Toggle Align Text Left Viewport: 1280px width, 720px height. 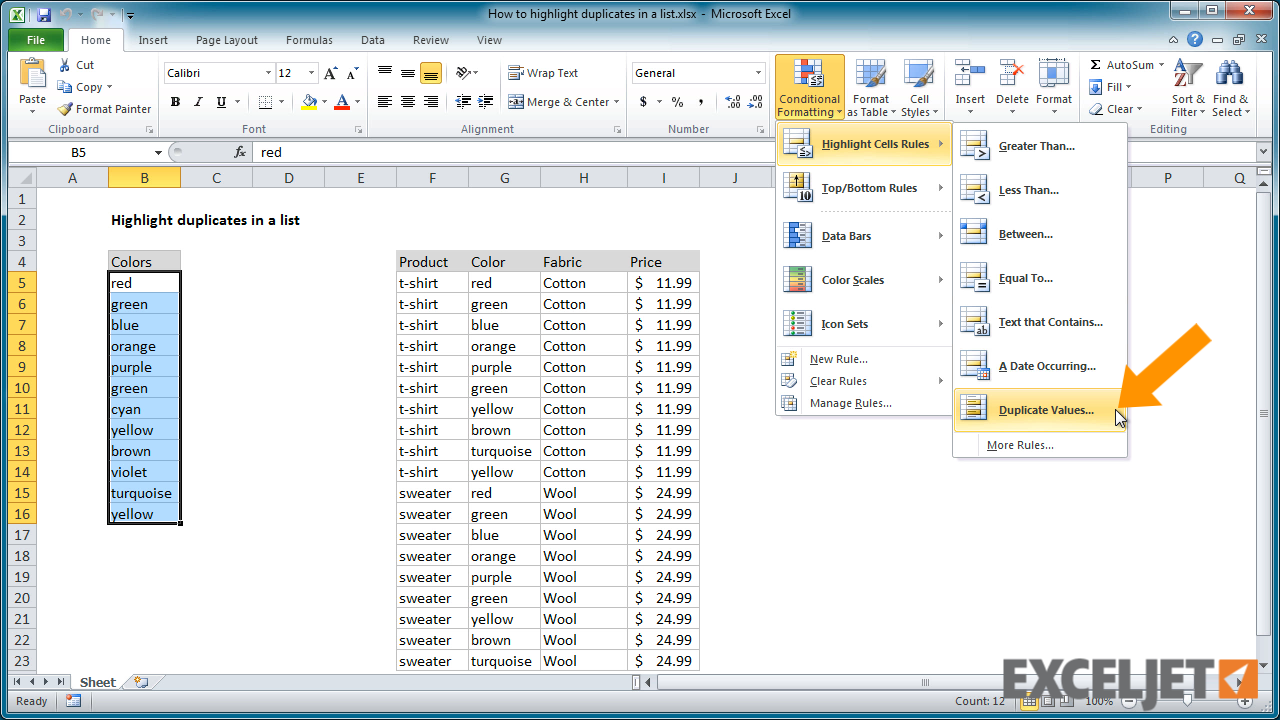[385, 102]
